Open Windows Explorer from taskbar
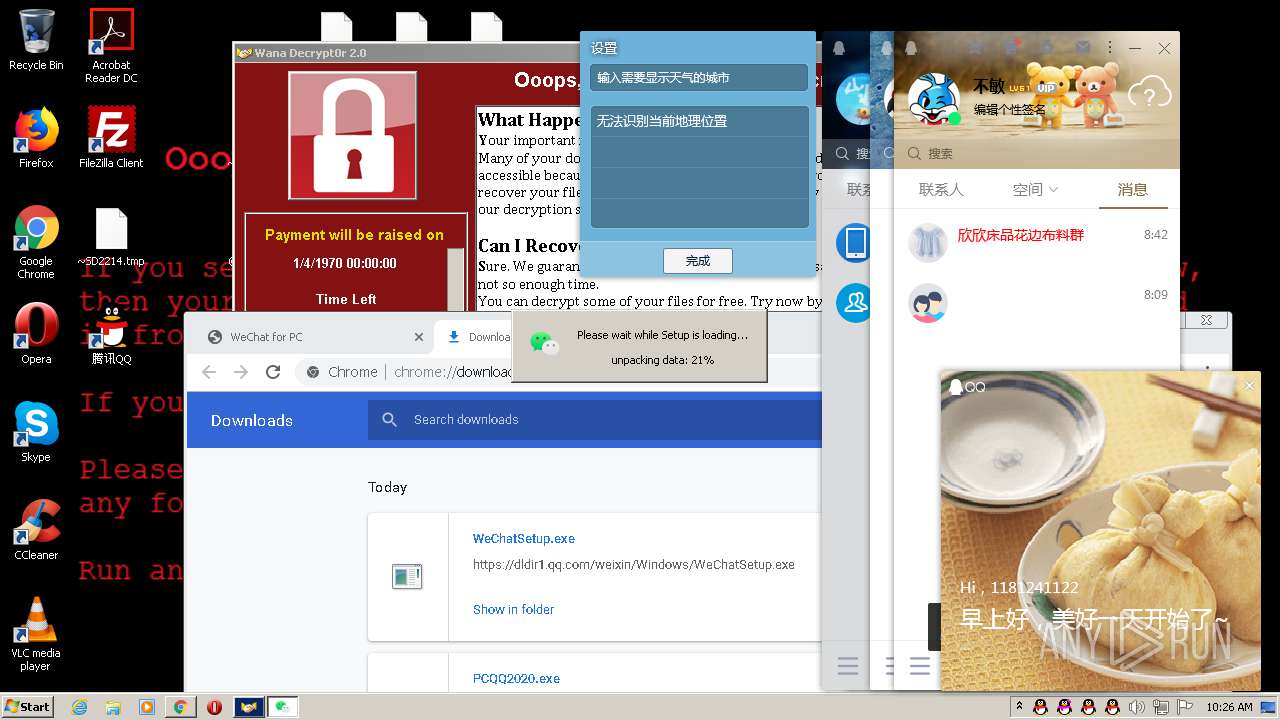 (113, 707)
